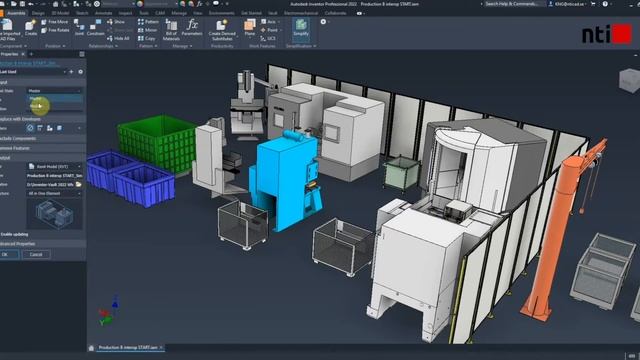Open the shopping cart icon in title bar

click(x=593, y=4)
